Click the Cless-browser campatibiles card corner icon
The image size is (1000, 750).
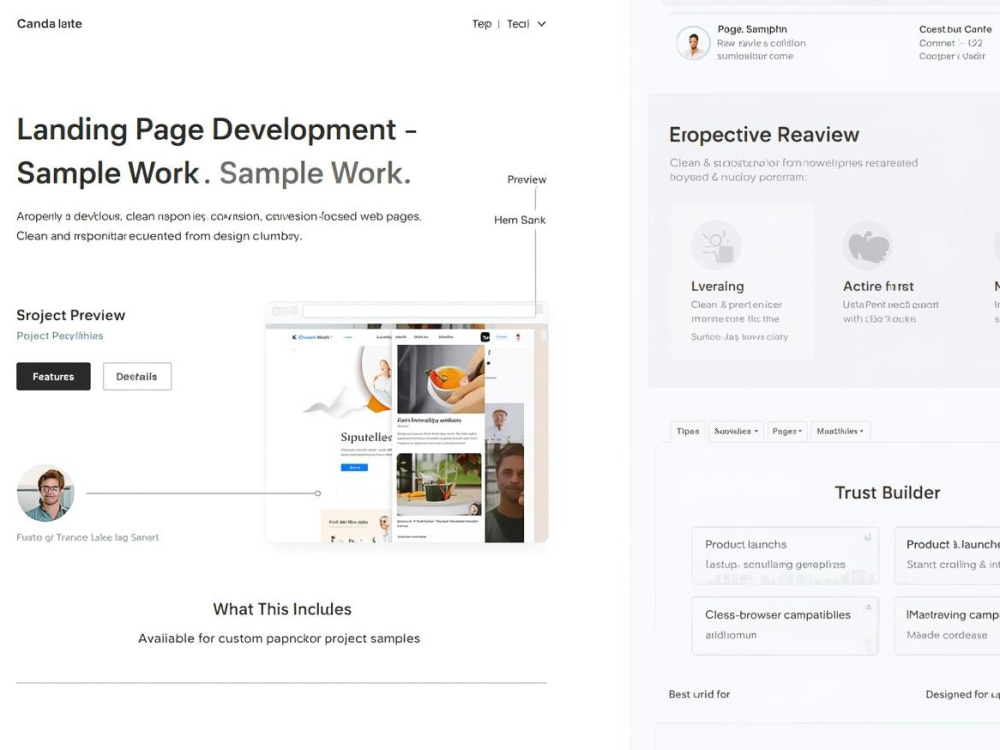coord(868,608)
